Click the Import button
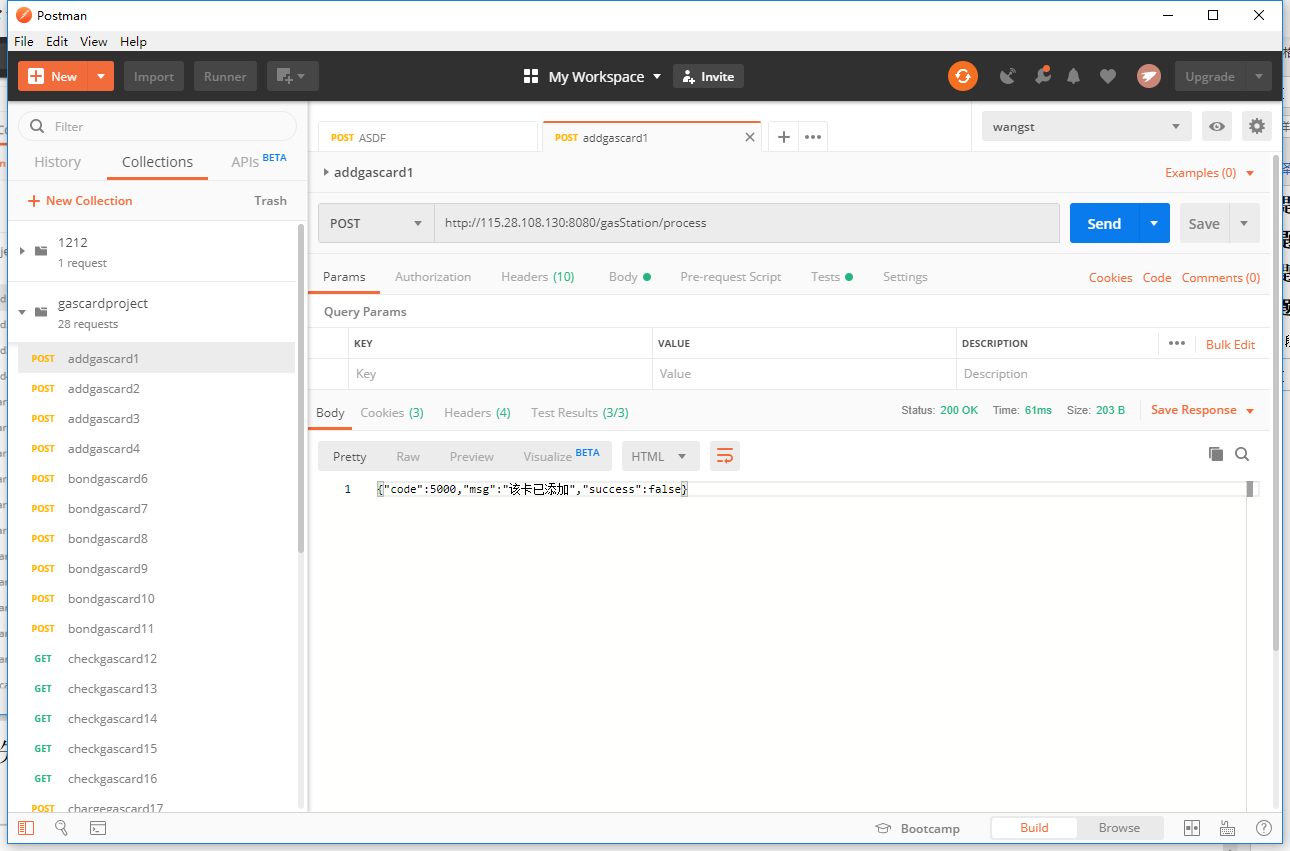Viewport: 1290px width, 851px height. [x=154, y=76]
